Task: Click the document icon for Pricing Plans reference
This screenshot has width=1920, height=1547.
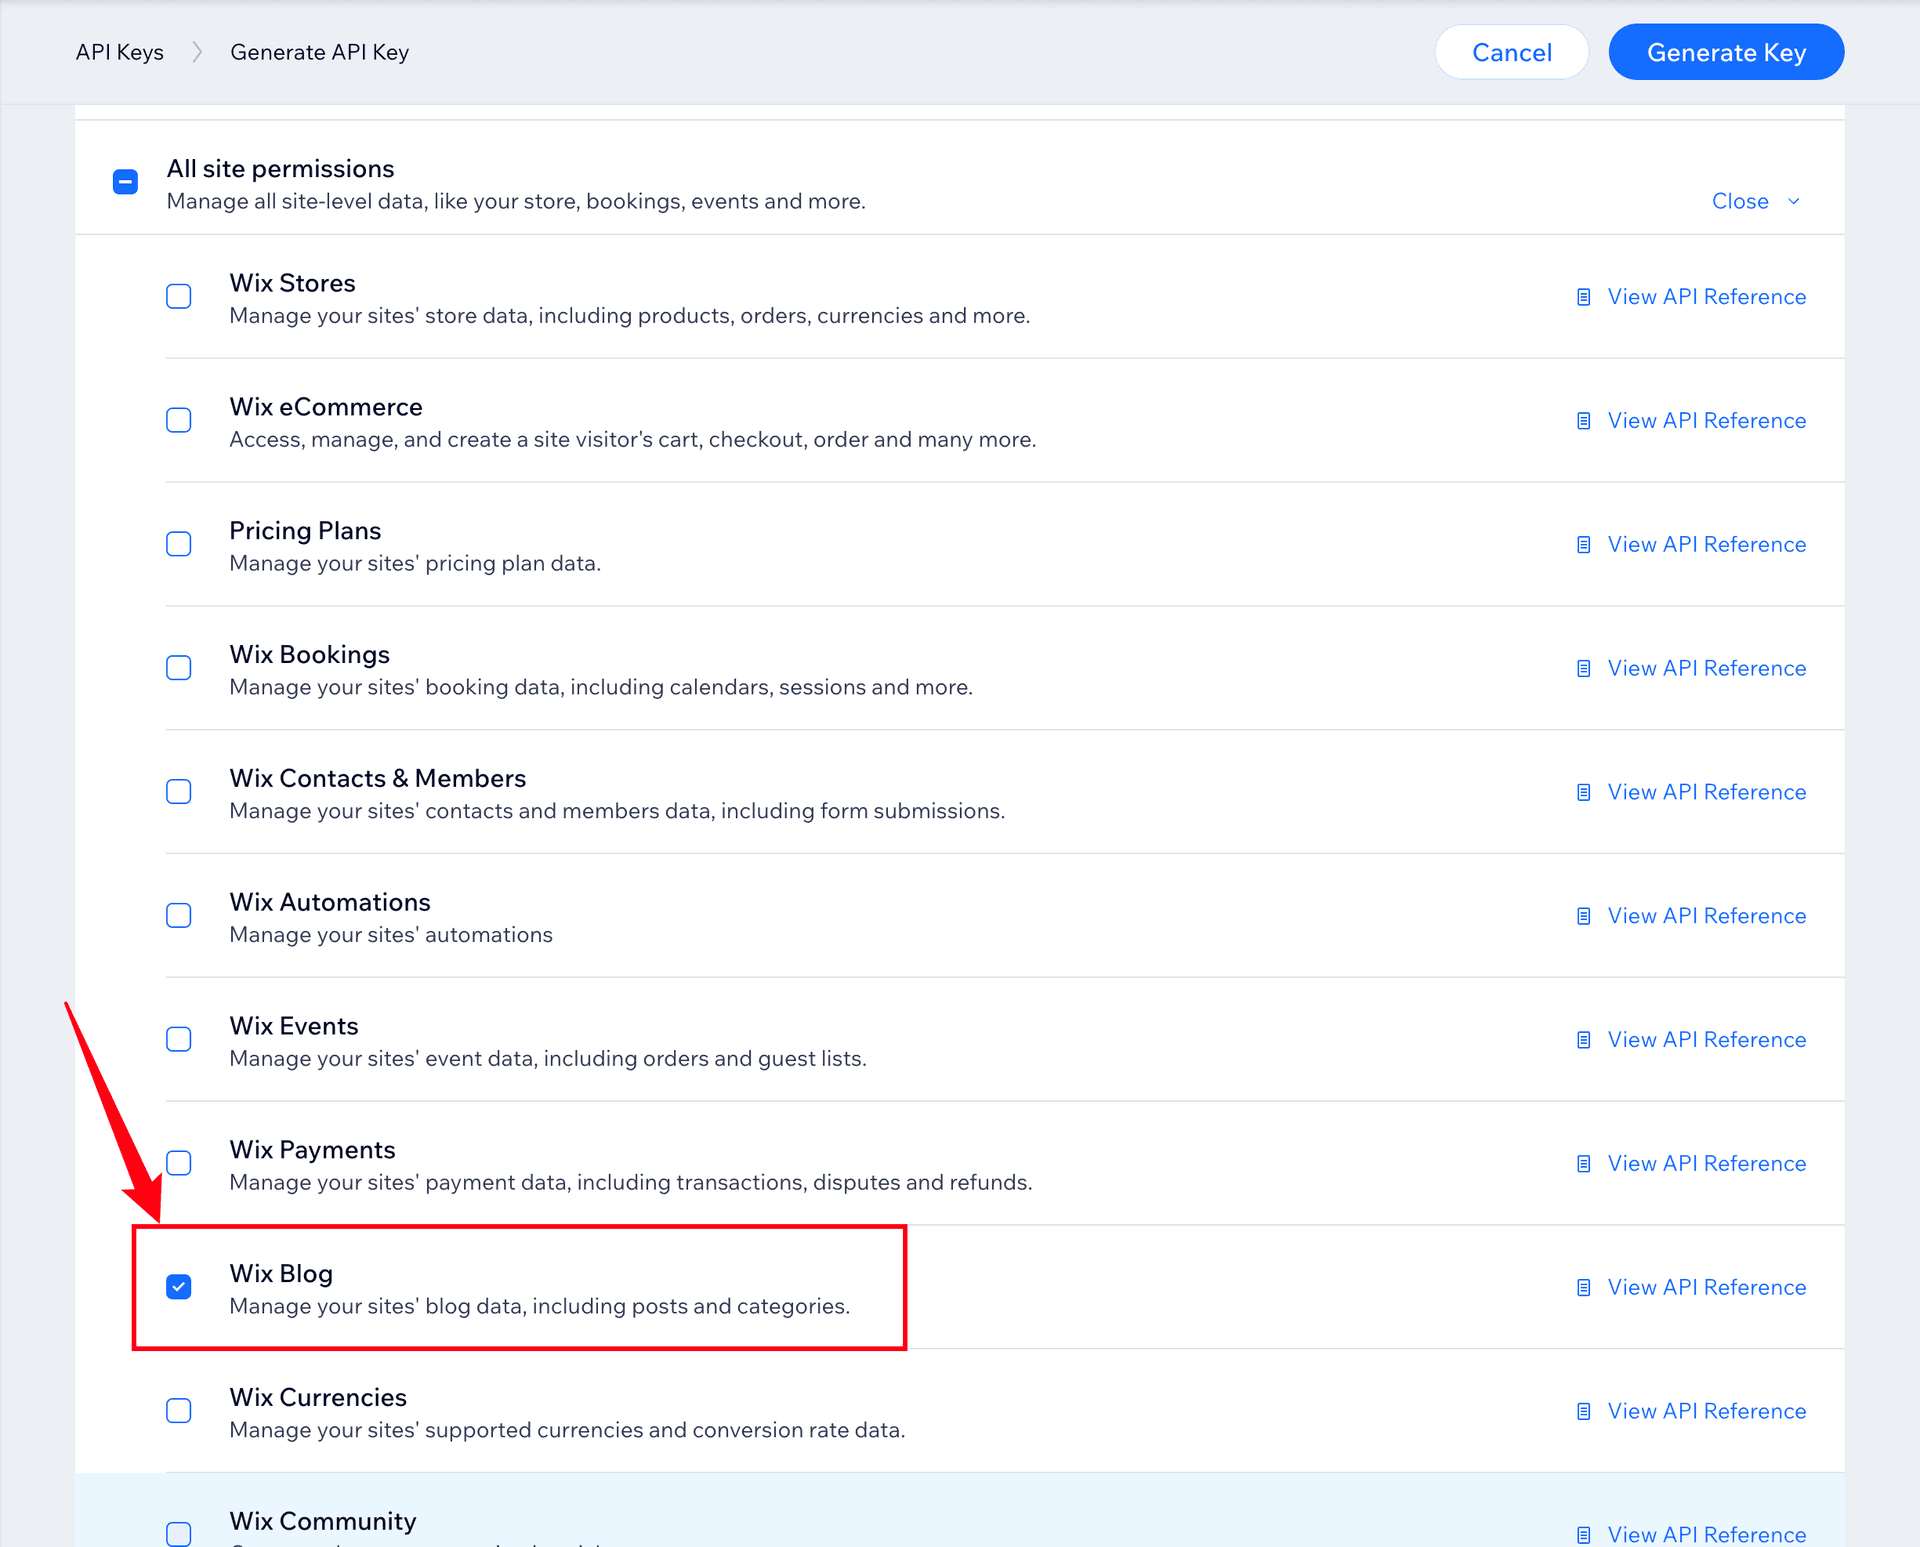Action: point(1583,544)
